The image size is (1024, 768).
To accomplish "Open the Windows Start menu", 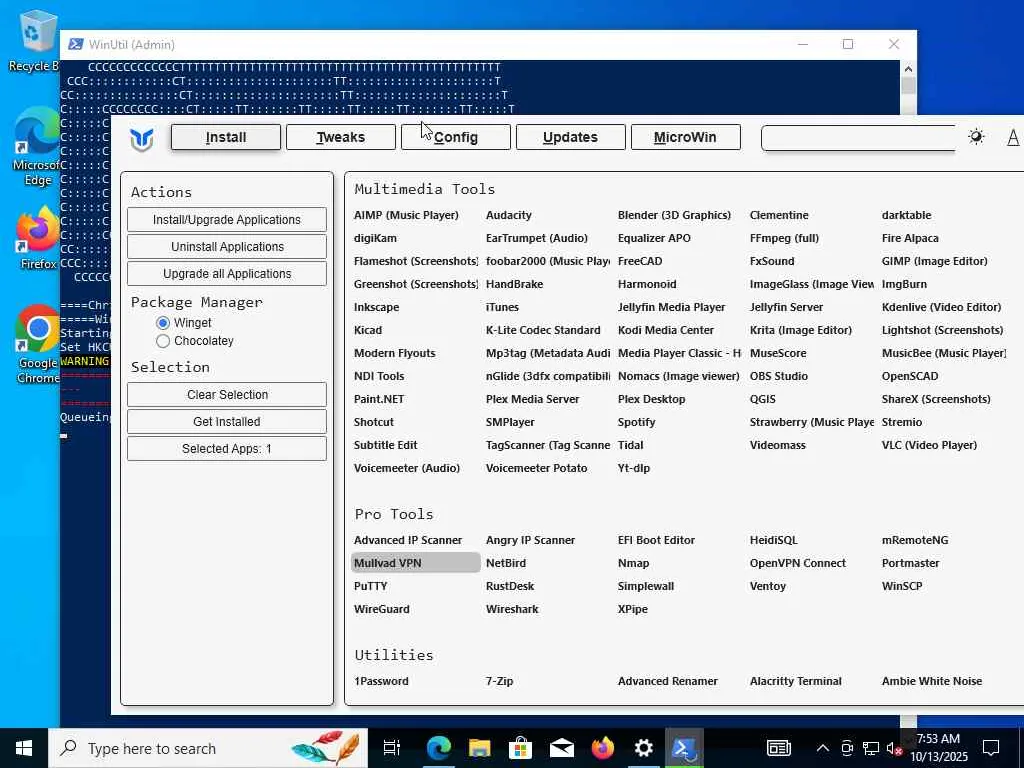I will pyautogui.click(x=24, y=748).
